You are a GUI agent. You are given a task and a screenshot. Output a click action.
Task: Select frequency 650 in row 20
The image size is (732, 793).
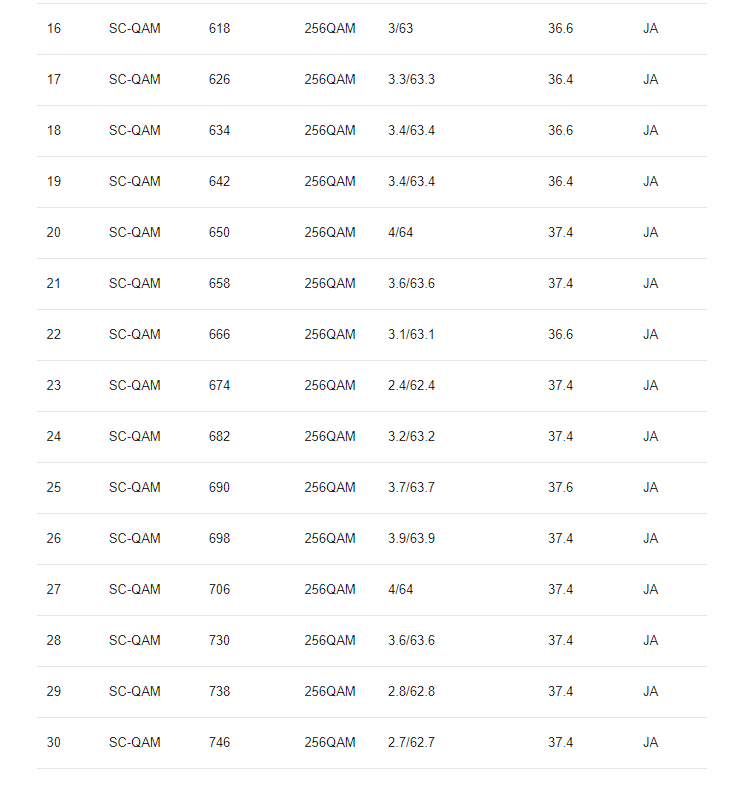[x=219, y=232]
